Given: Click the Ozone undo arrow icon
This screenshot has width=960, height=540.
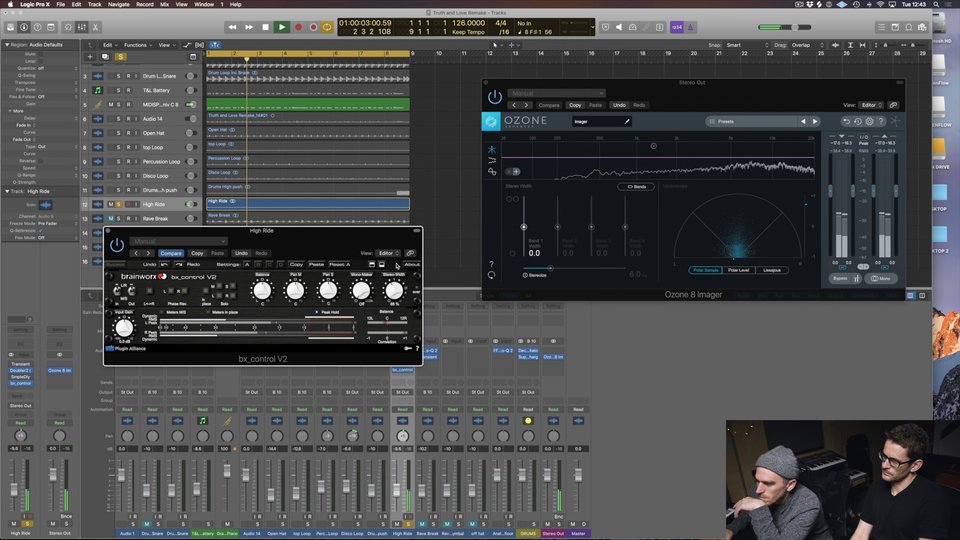Looking at the screenshot, I should [x=846, y=121].
